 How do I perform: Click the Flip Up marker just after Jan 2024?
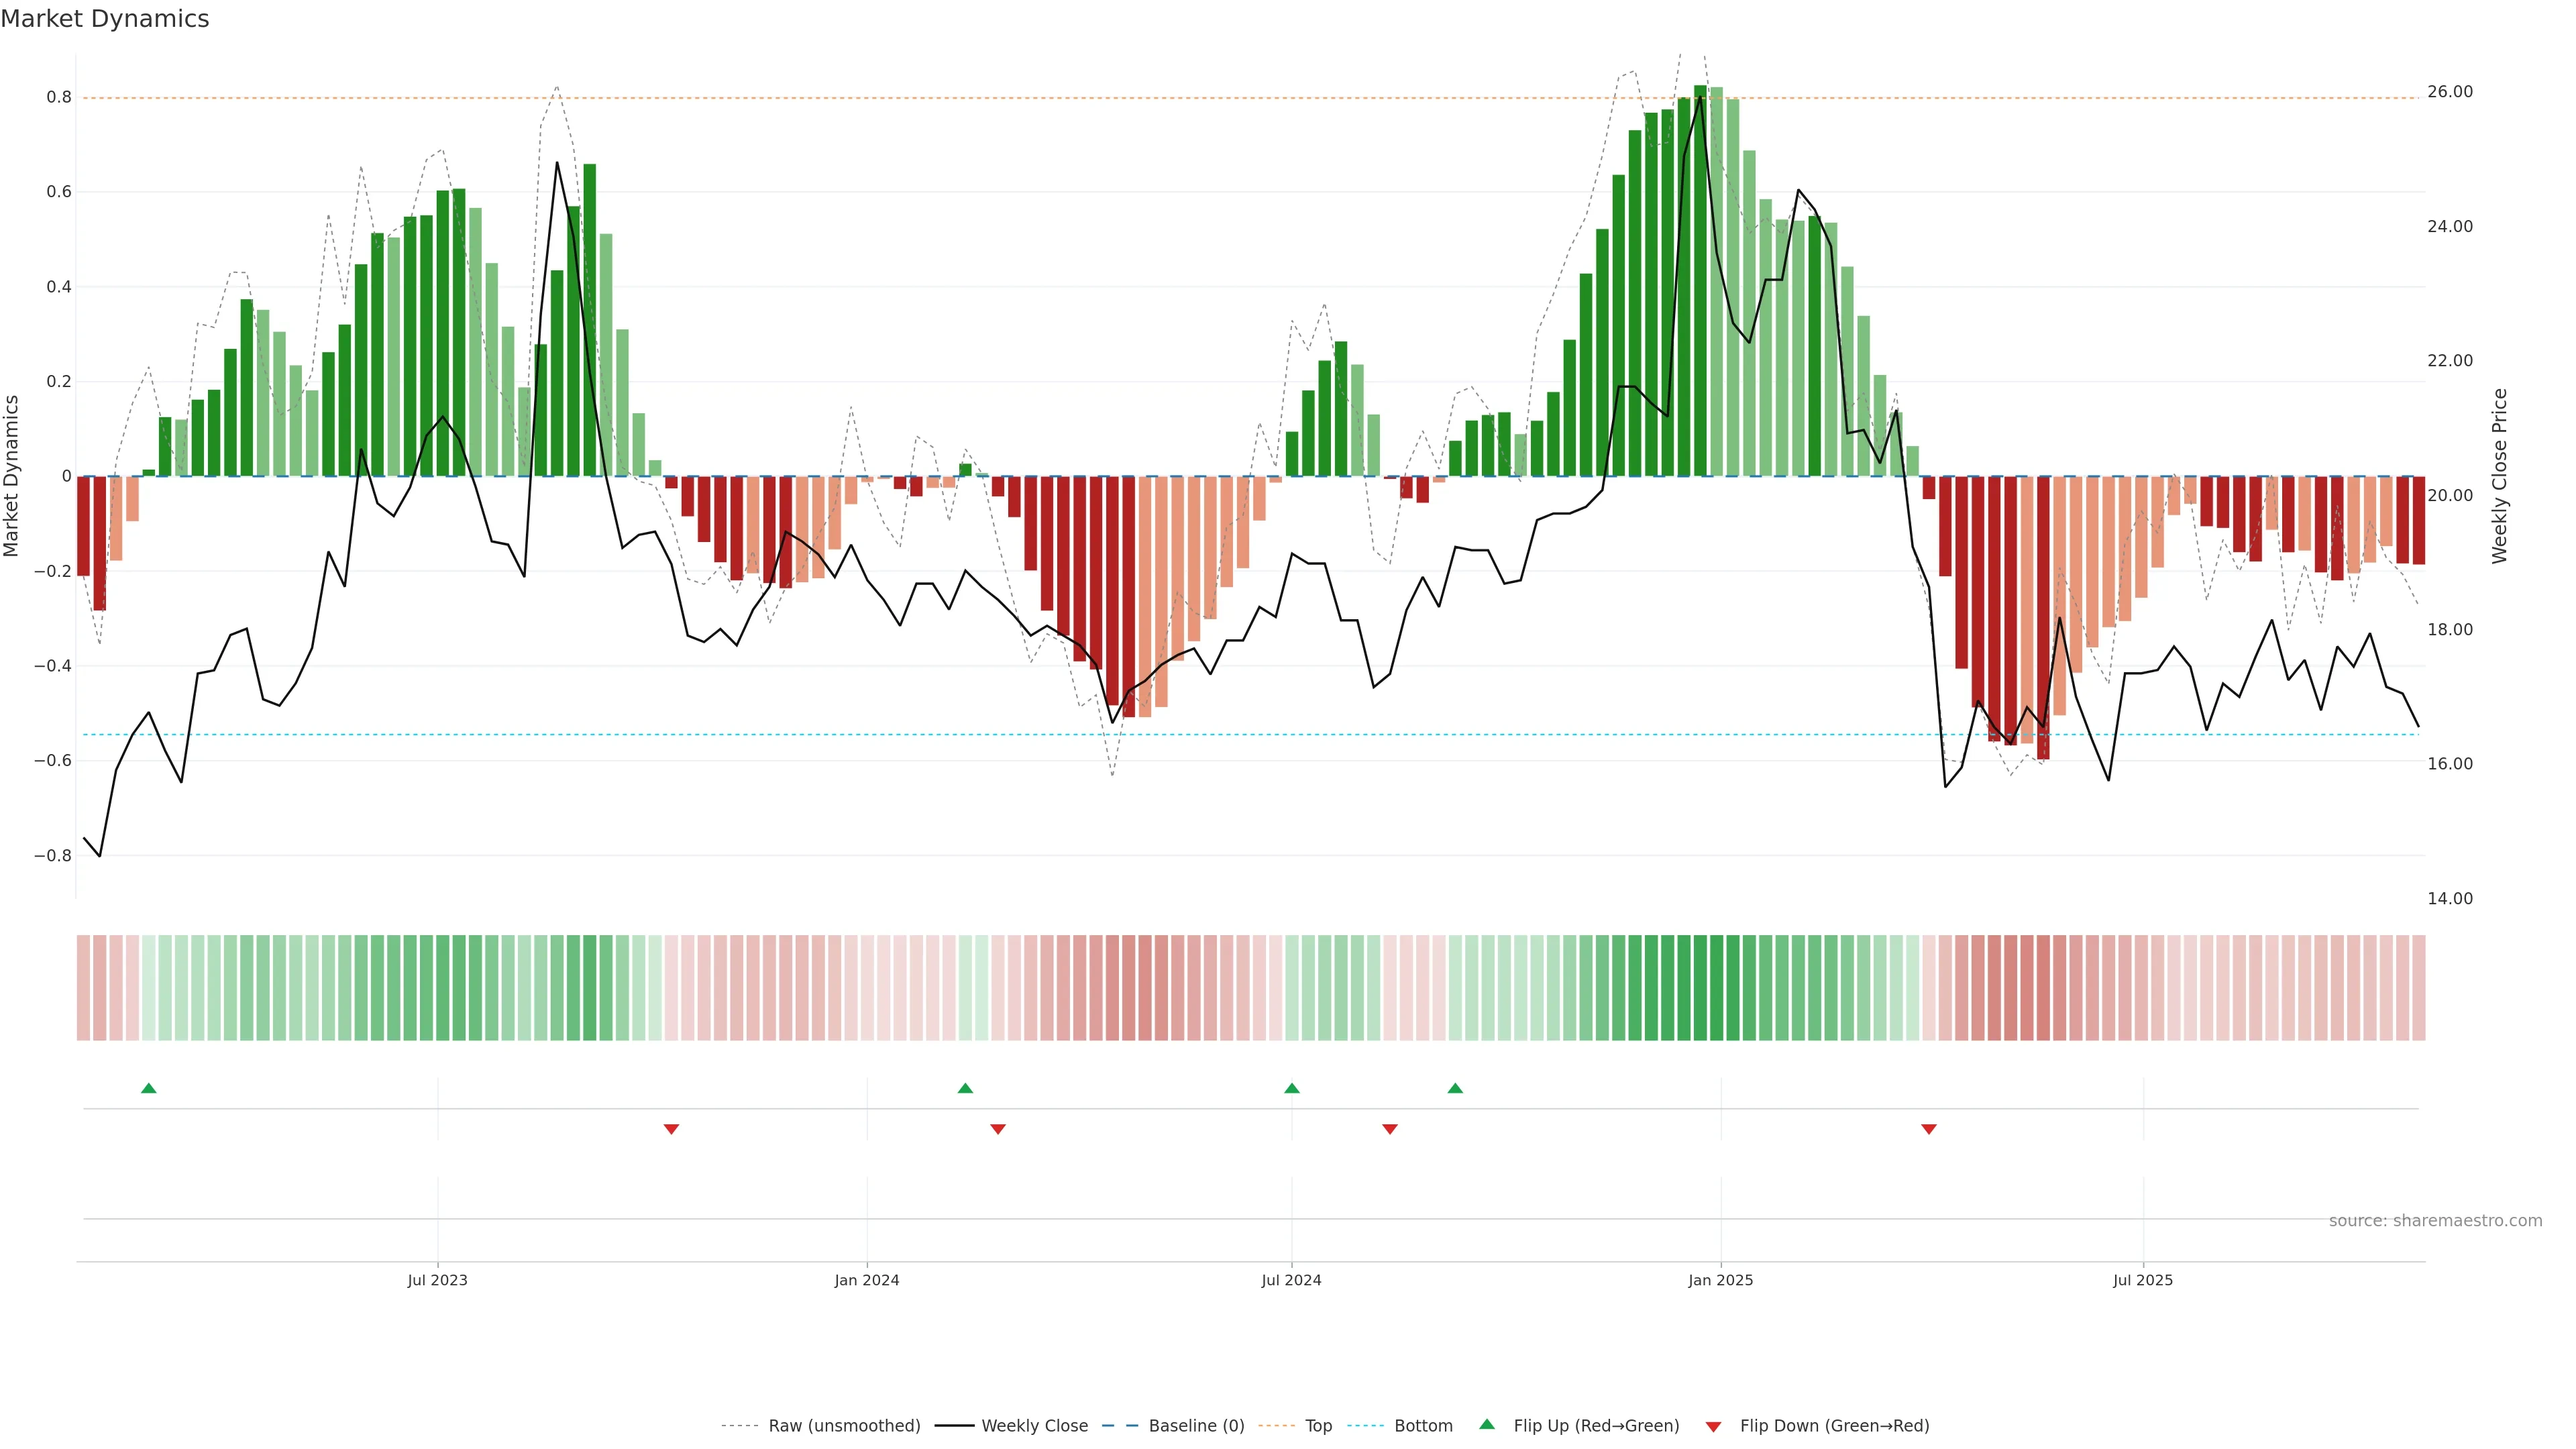click(x=965, y=1088)
